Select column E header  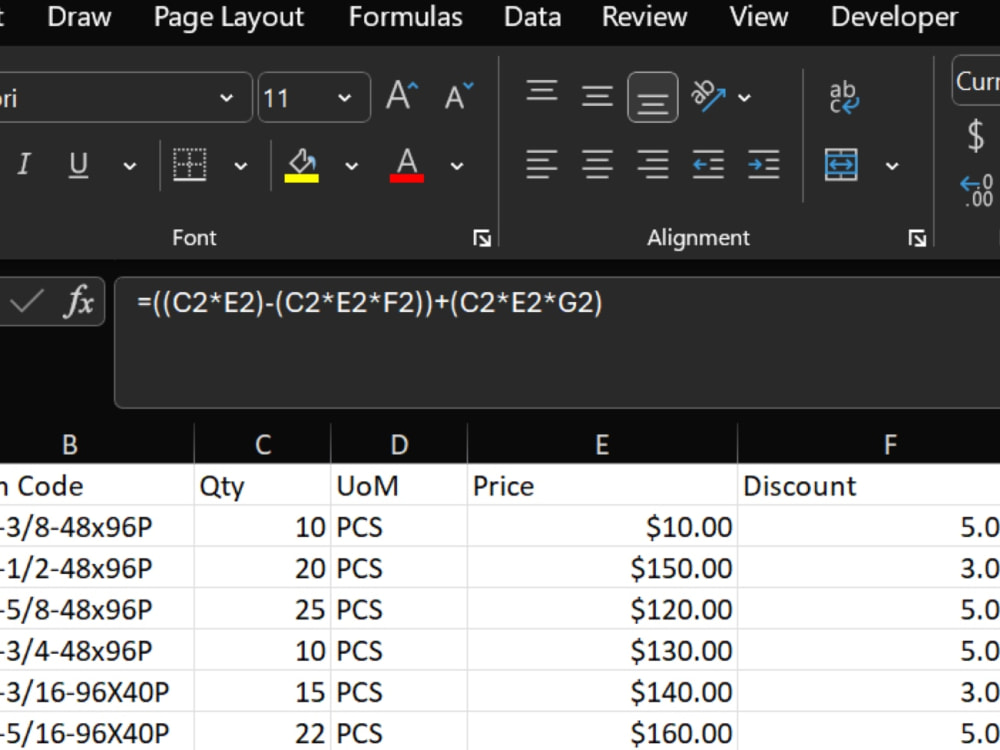(x=602, y=445)
